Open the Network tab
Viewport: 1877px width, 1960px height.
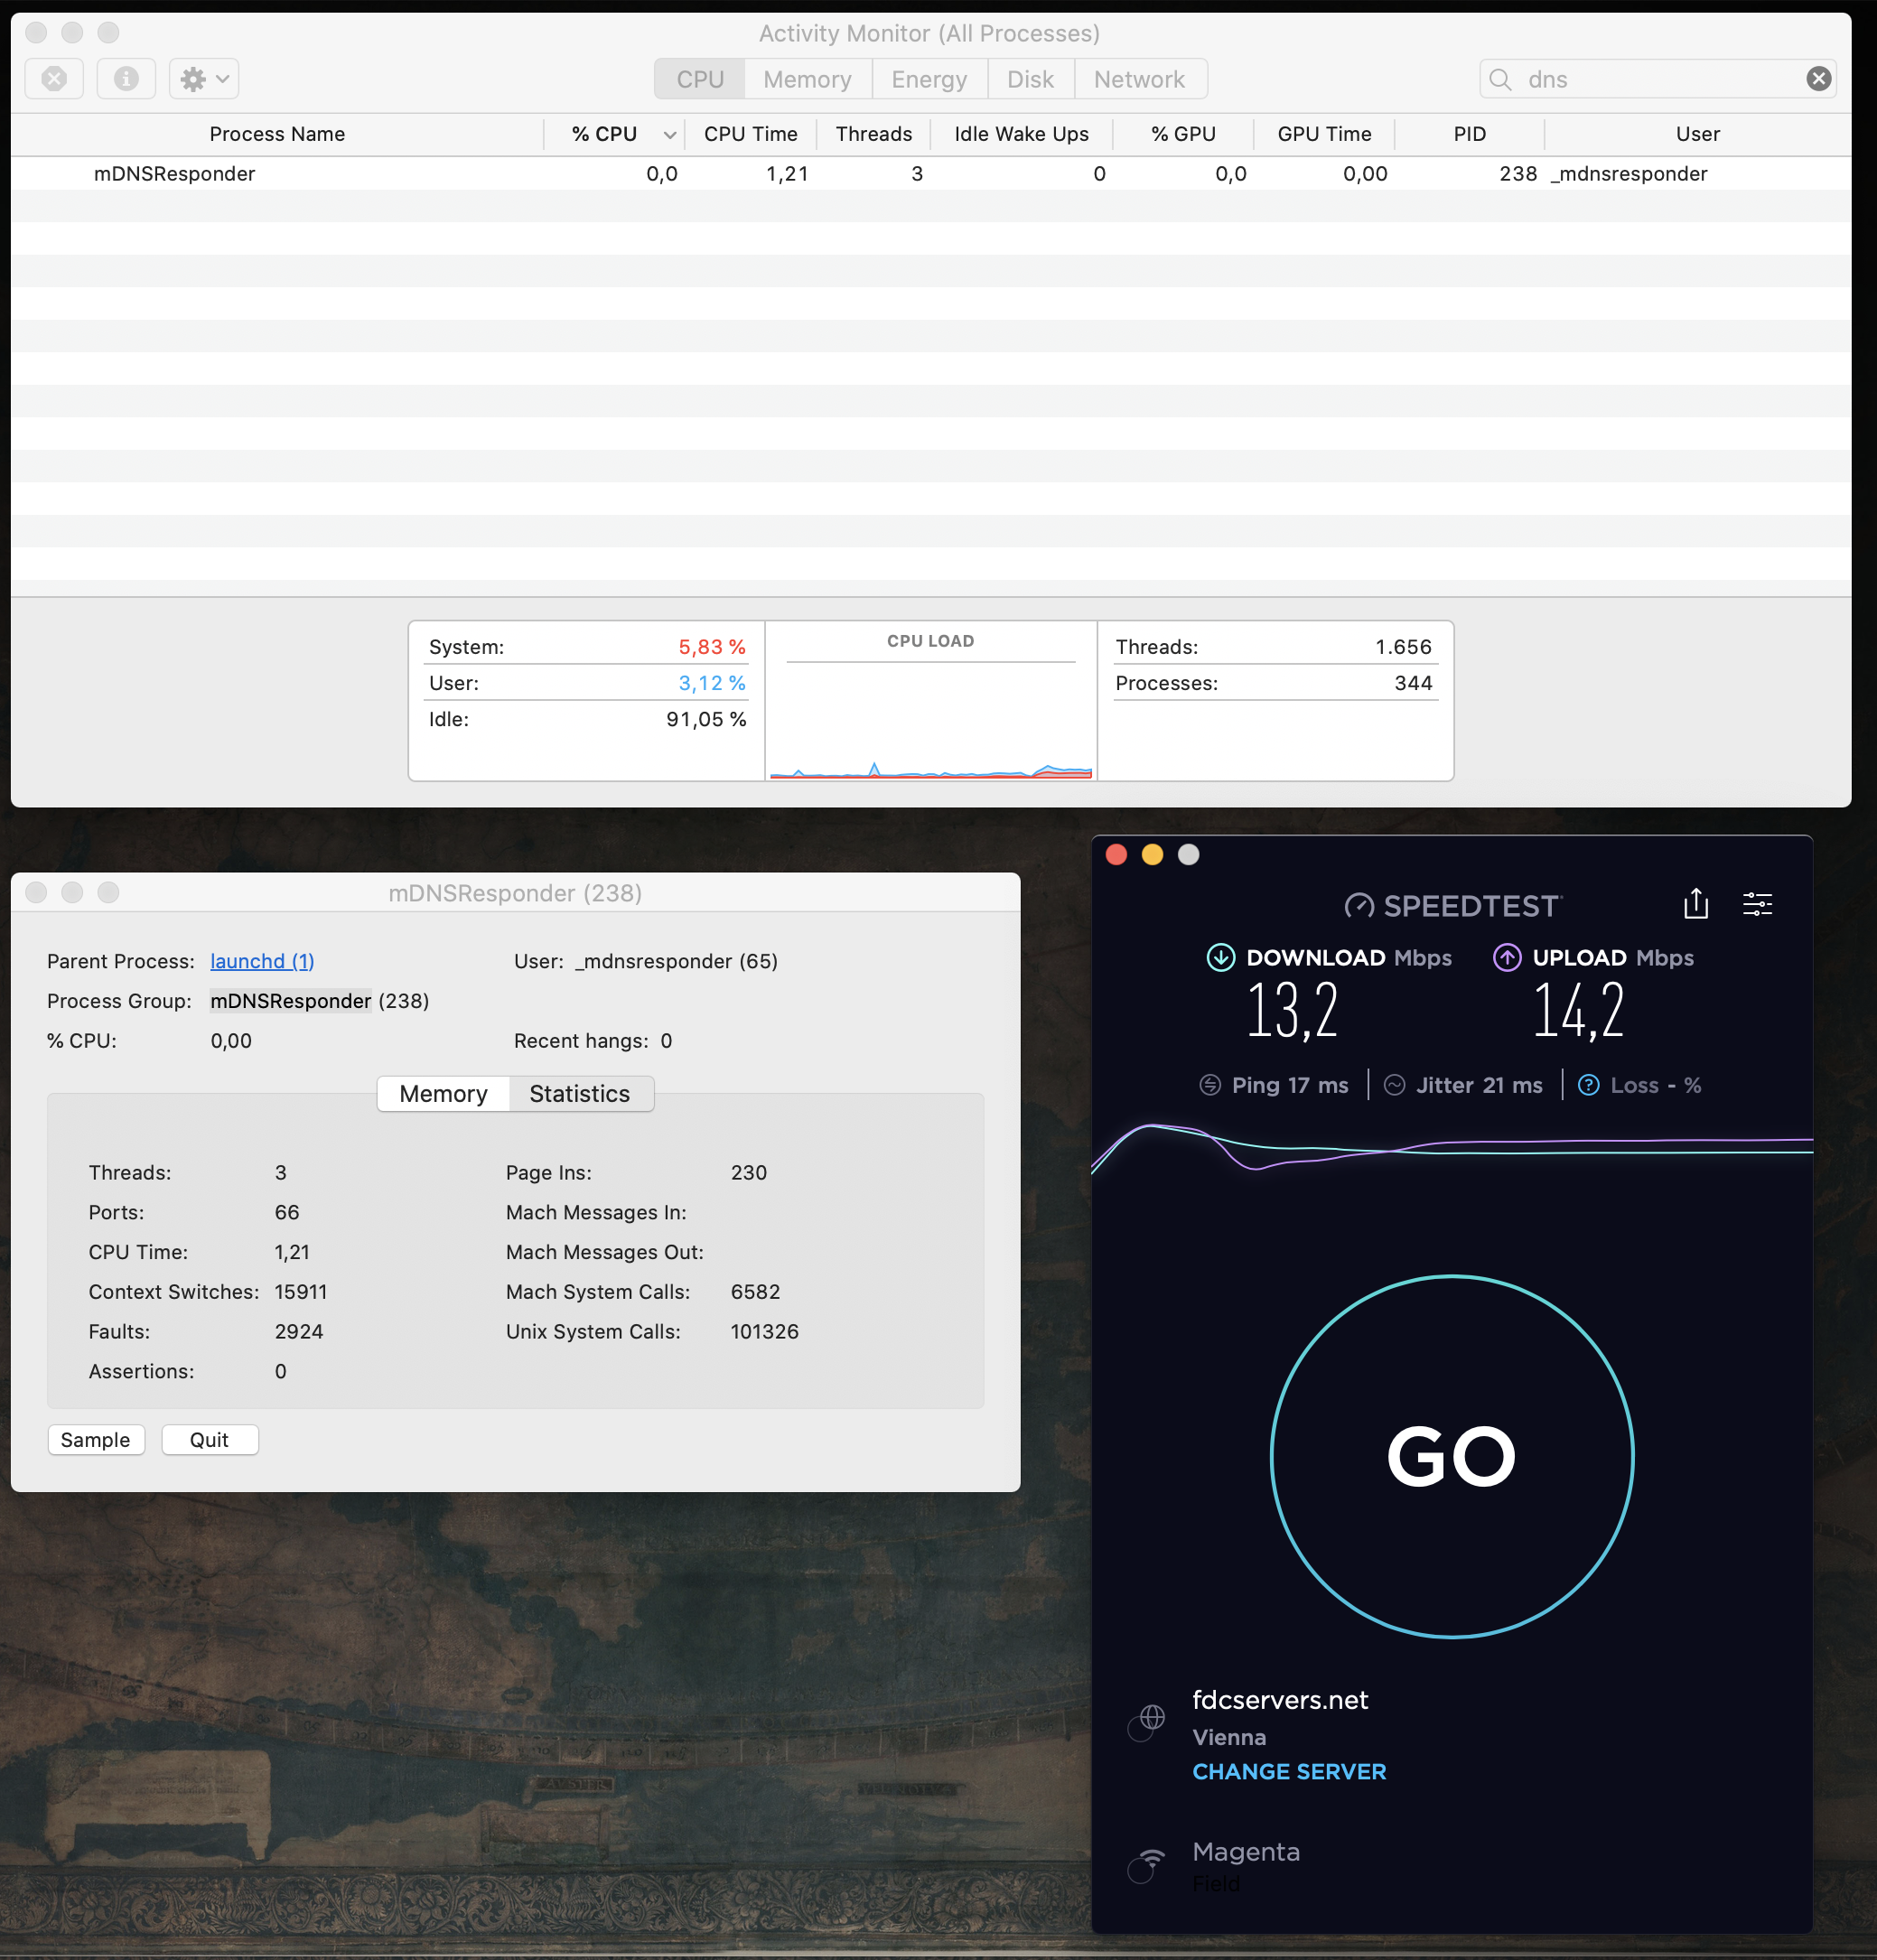(x=1138, y=79)
